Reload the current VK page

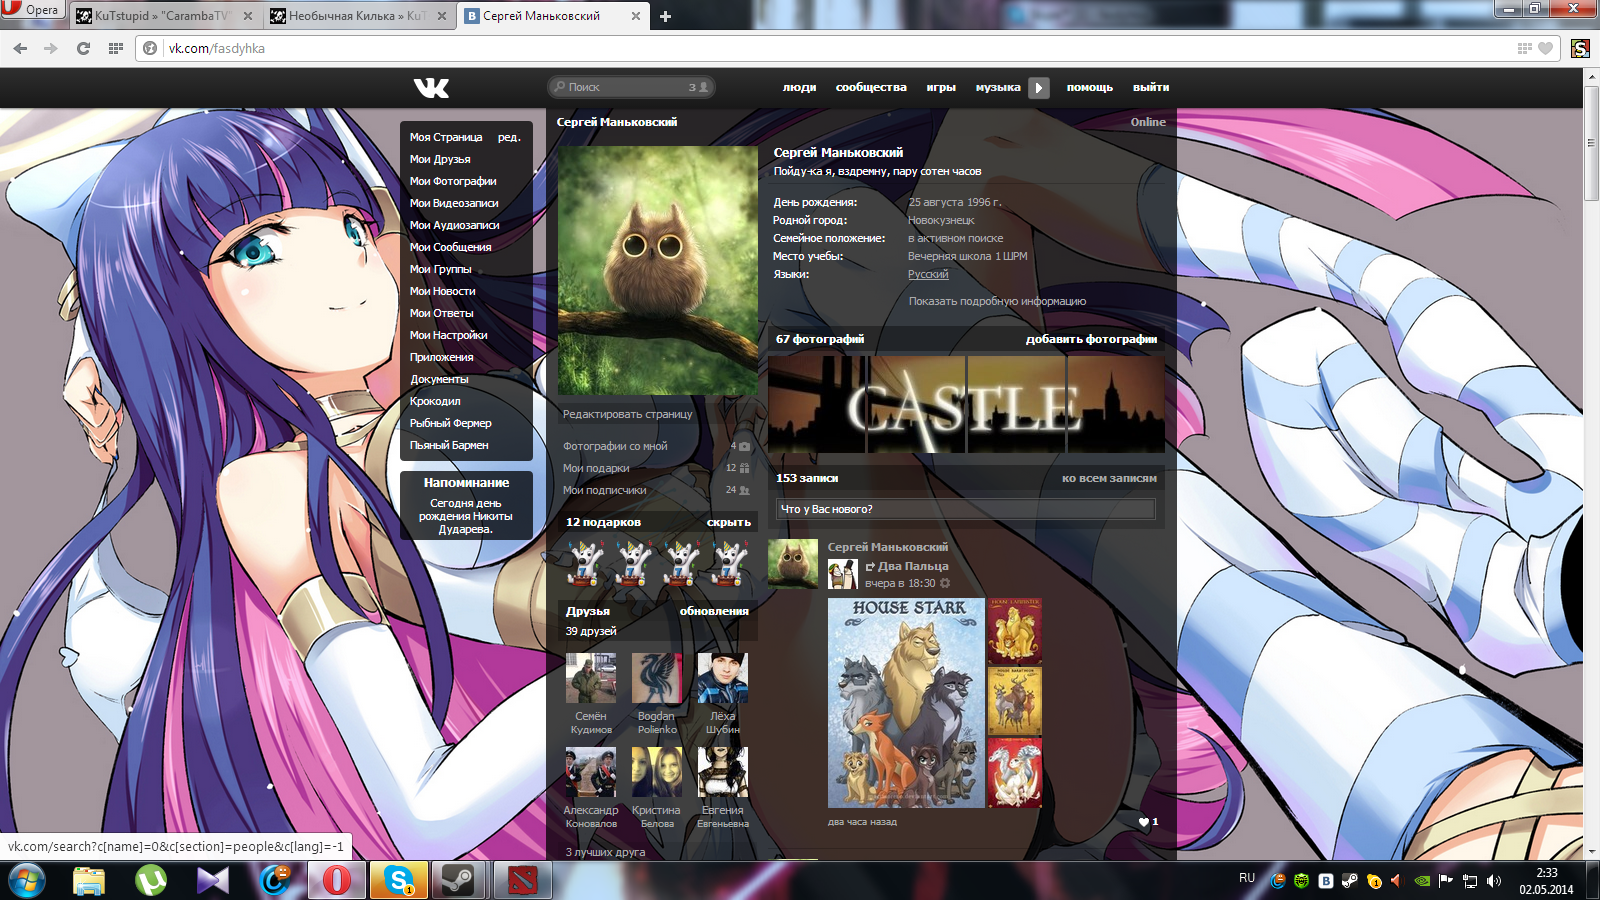pos(83,48)
